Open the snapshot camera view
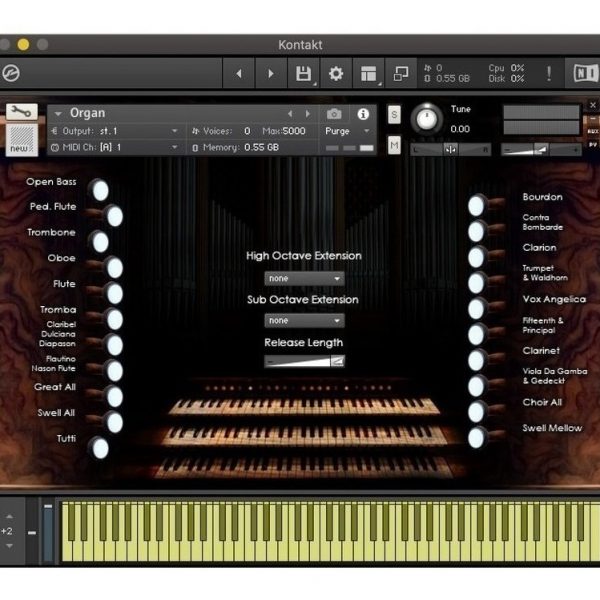 coord(334,114)
